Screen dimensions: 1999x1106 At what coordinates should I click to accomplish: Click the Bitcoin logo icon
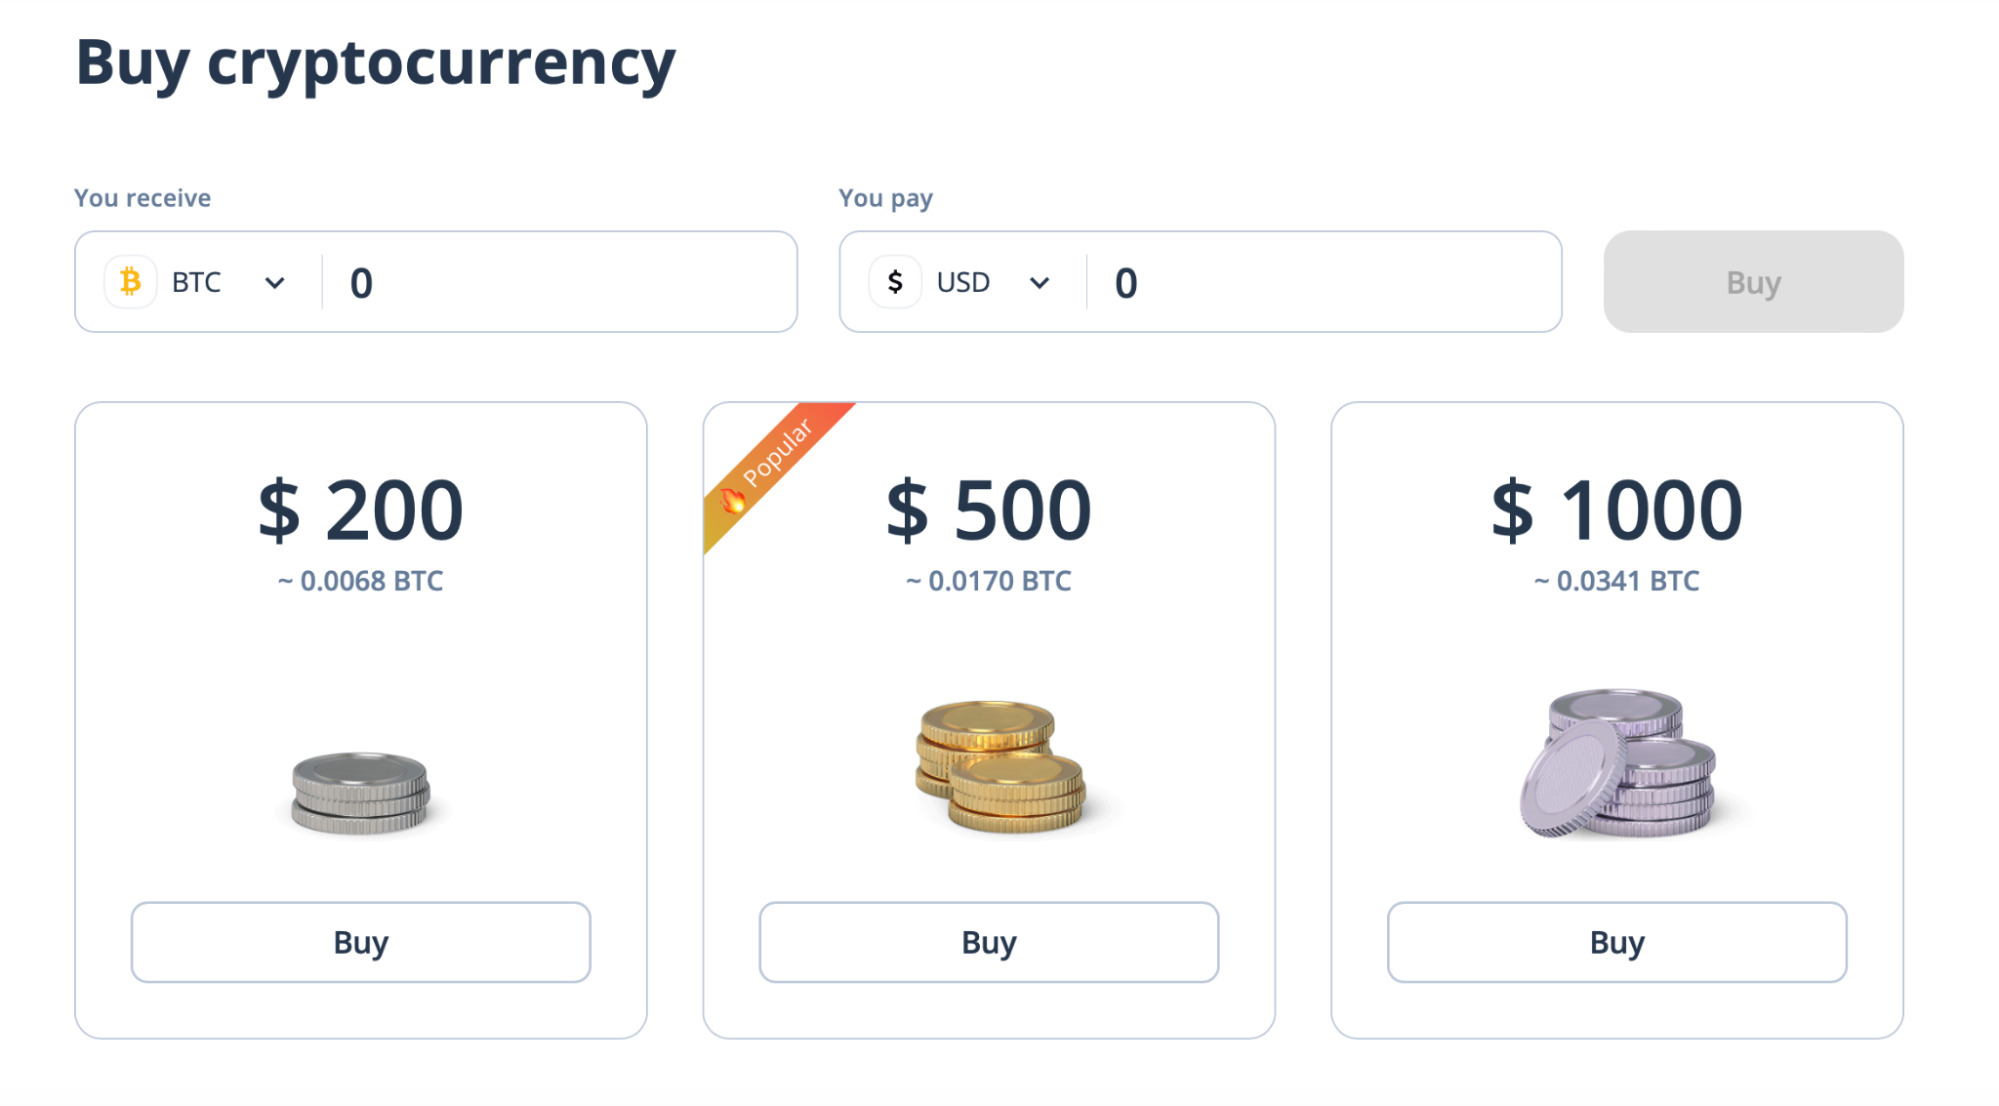pyautogui.click(x=131, y=282)
